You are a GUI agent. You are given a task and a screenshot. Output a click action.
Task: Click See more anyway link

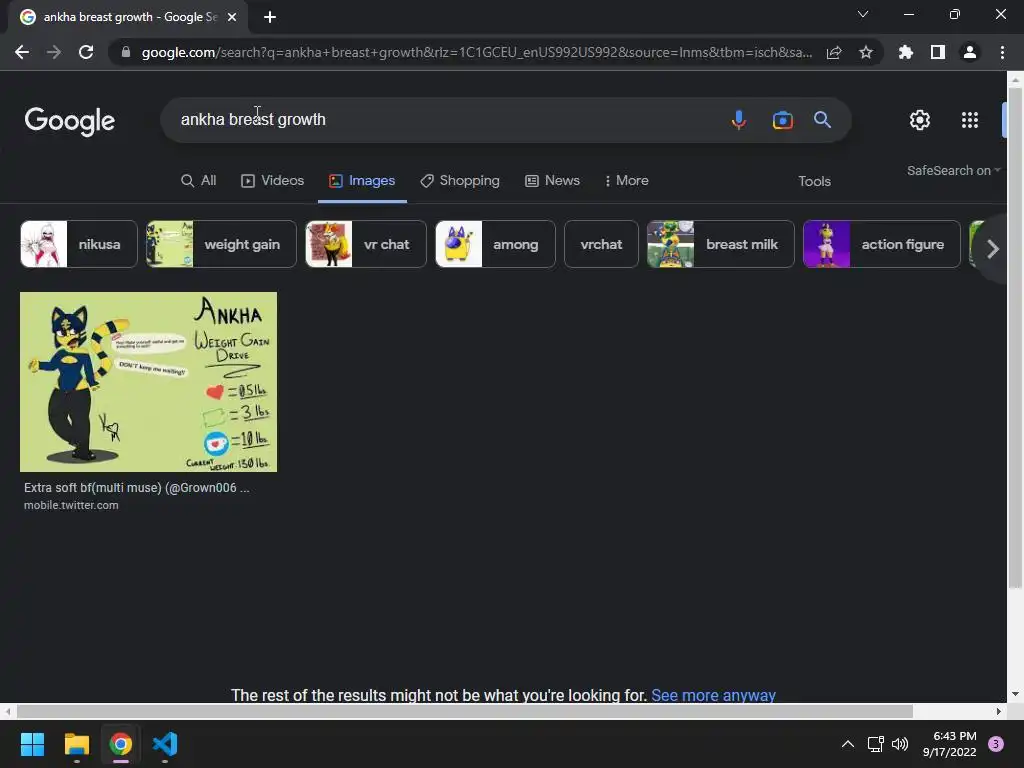click(x=713, y=695)
